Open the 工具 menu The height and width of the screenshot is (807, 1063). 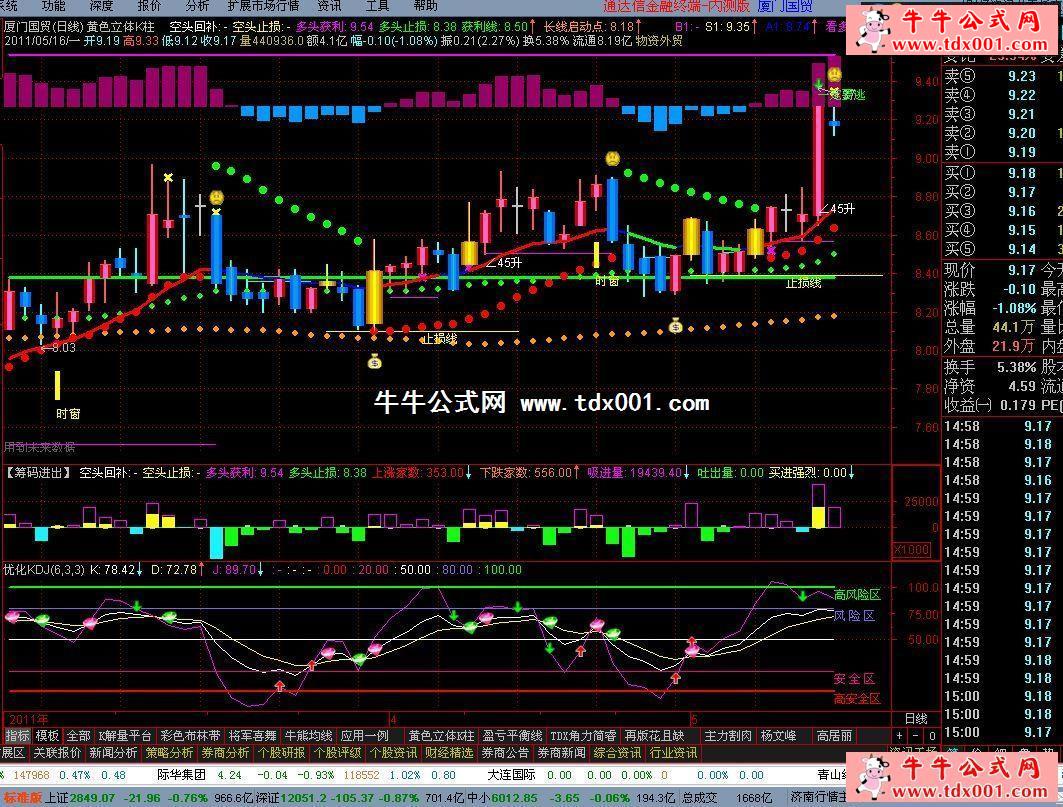pos(377,6)
